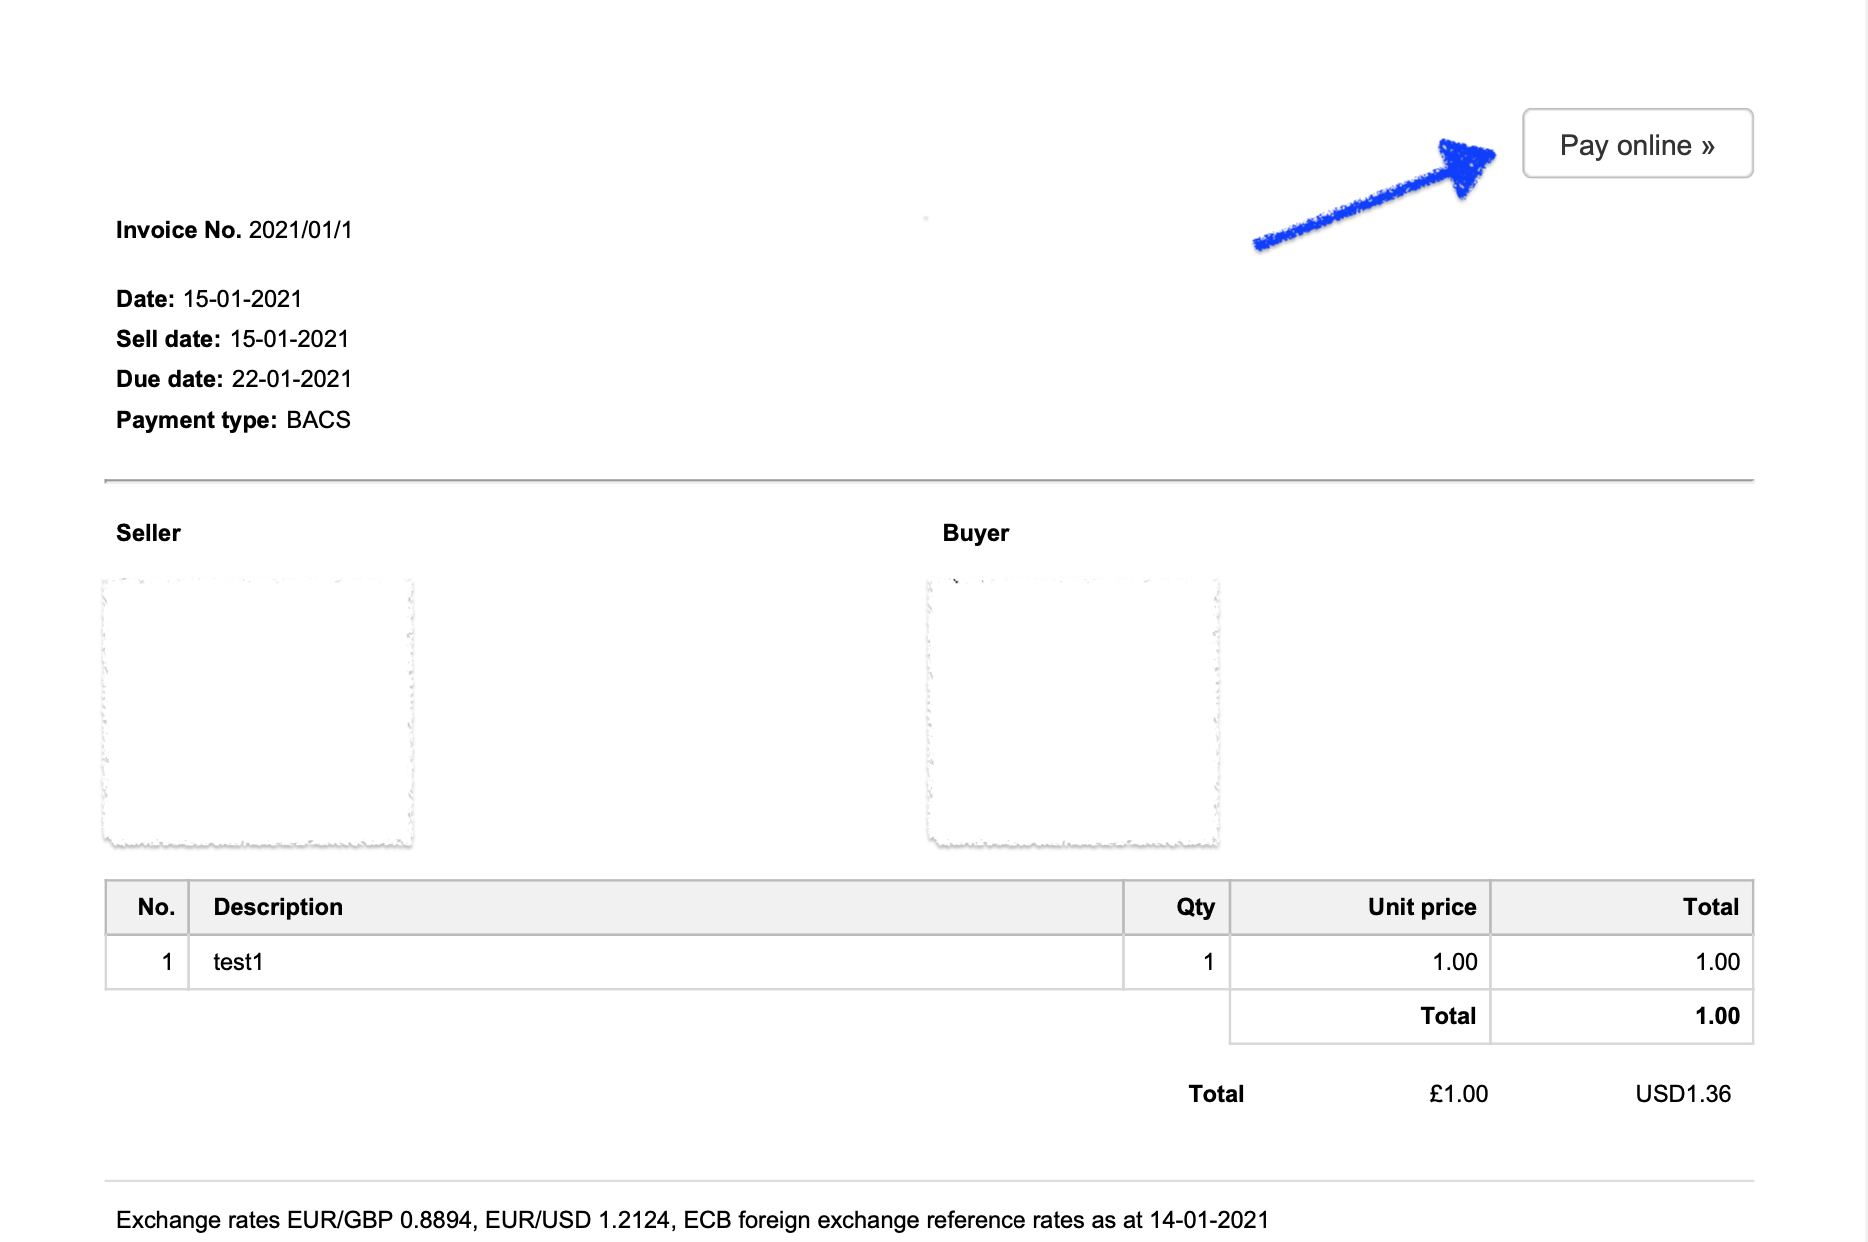Select the empty Seller address box

coord(258,710)
